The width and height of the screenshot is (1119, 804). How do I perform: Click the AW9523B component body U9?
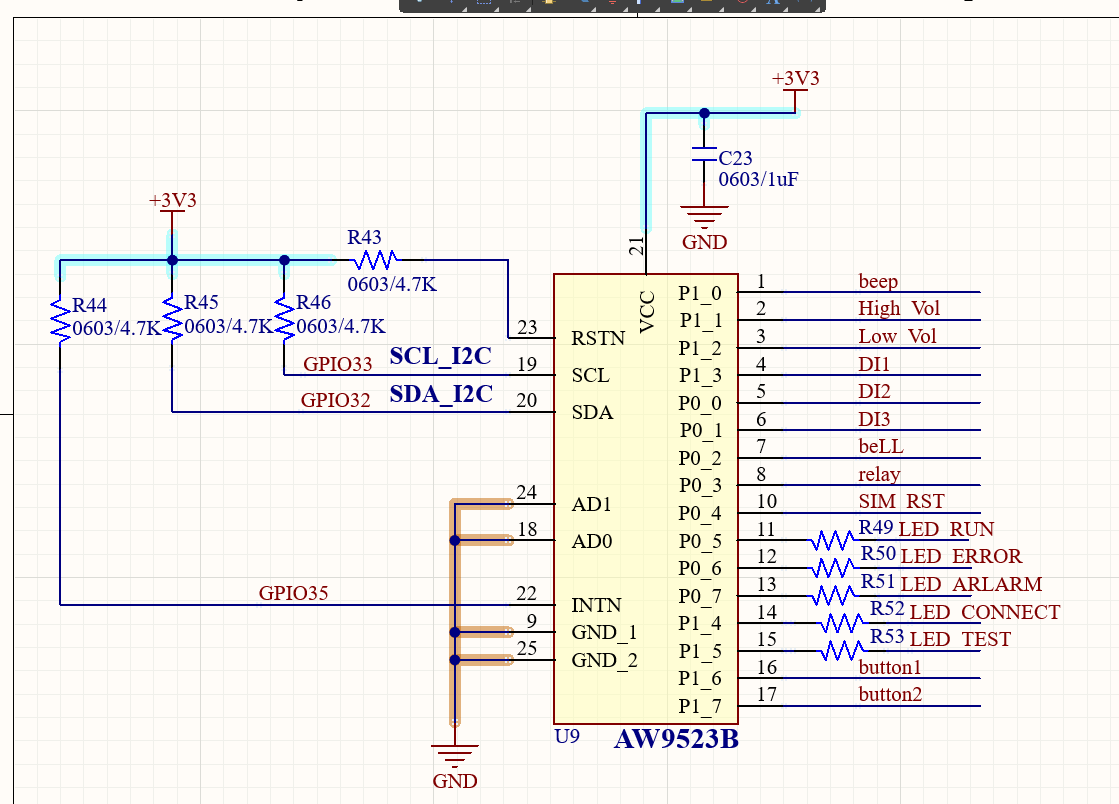[645, 500]
